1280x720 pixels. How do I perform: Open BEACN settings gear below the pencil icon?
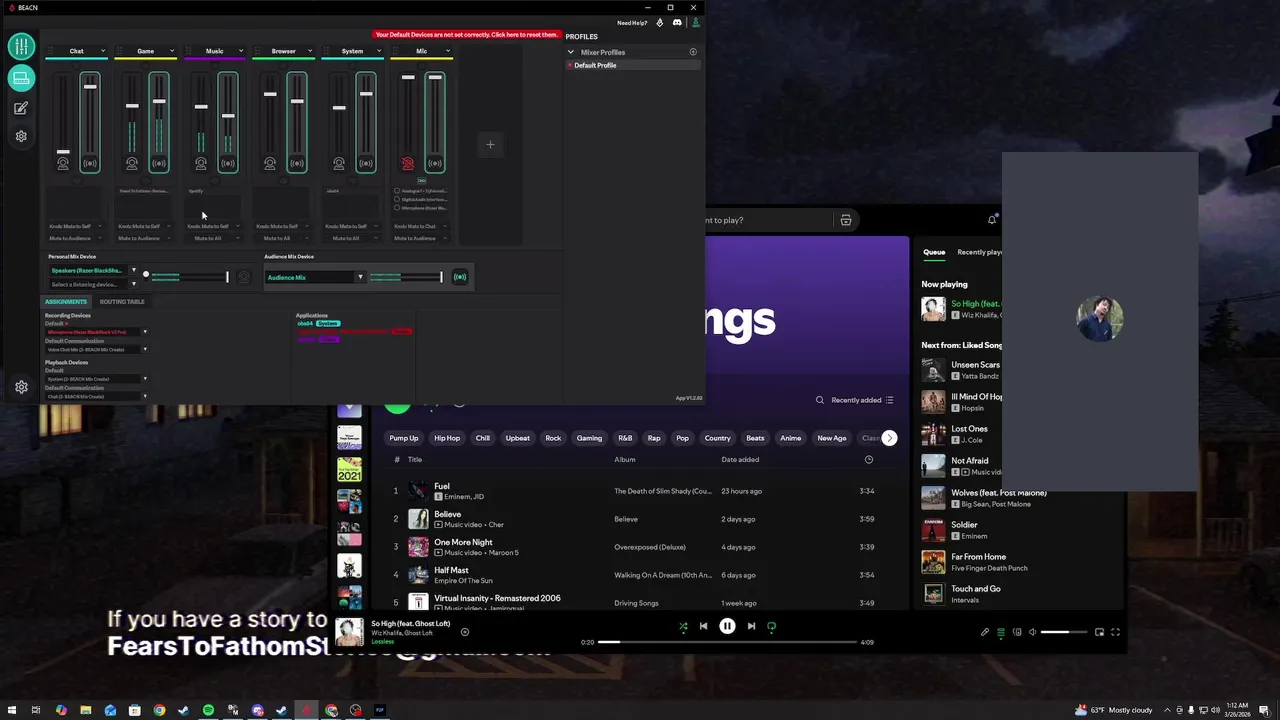coord(21,136)
